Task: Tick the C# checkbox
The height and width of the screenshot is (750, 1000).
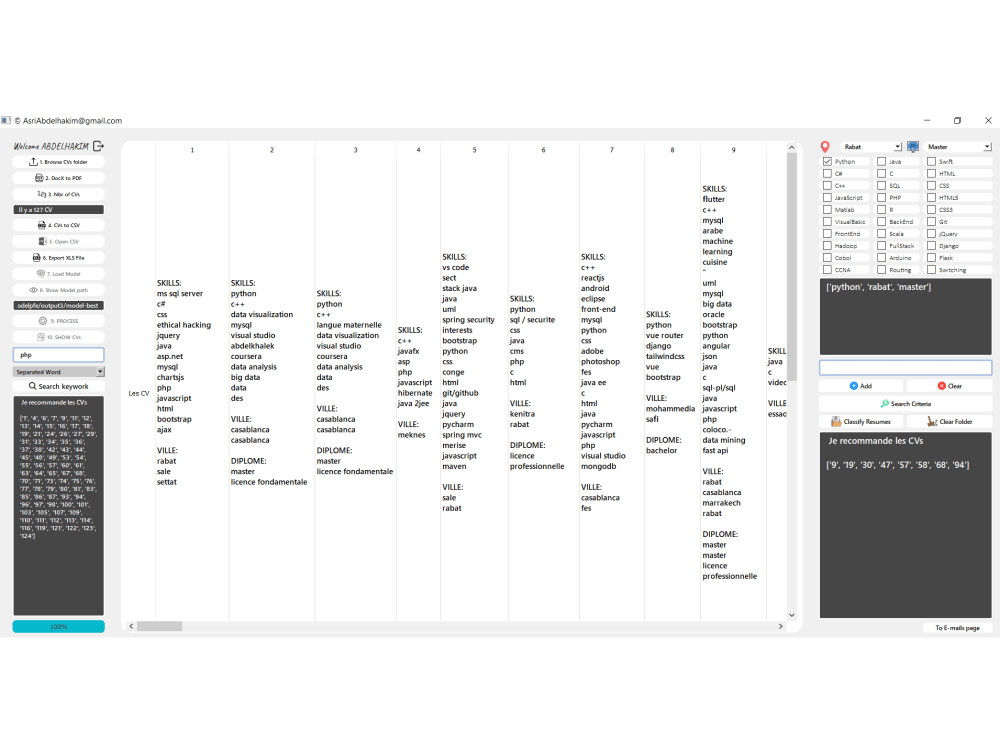Action: 827,173
